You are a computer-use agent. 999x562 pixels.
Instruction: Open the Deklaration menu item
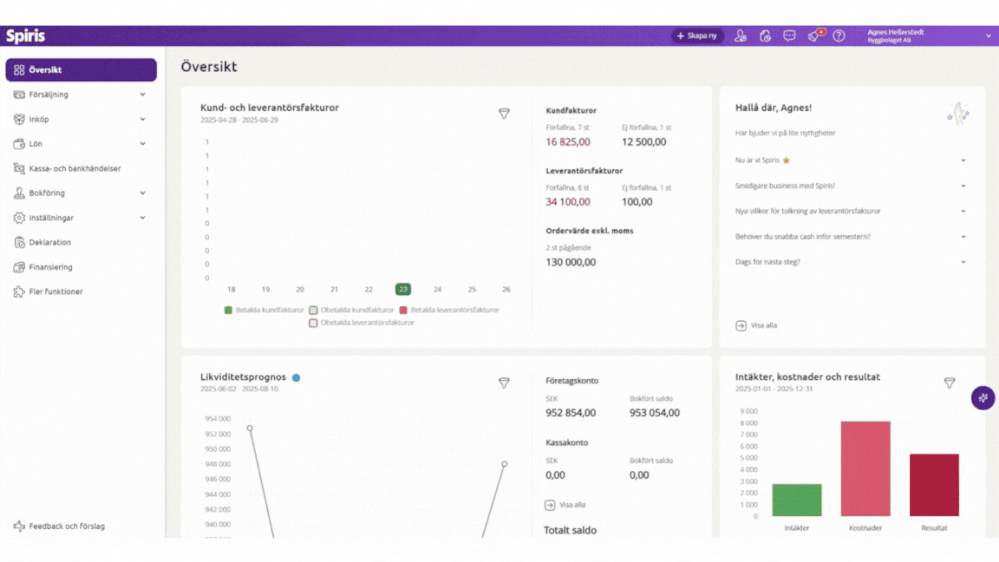(x=50, y=242)
